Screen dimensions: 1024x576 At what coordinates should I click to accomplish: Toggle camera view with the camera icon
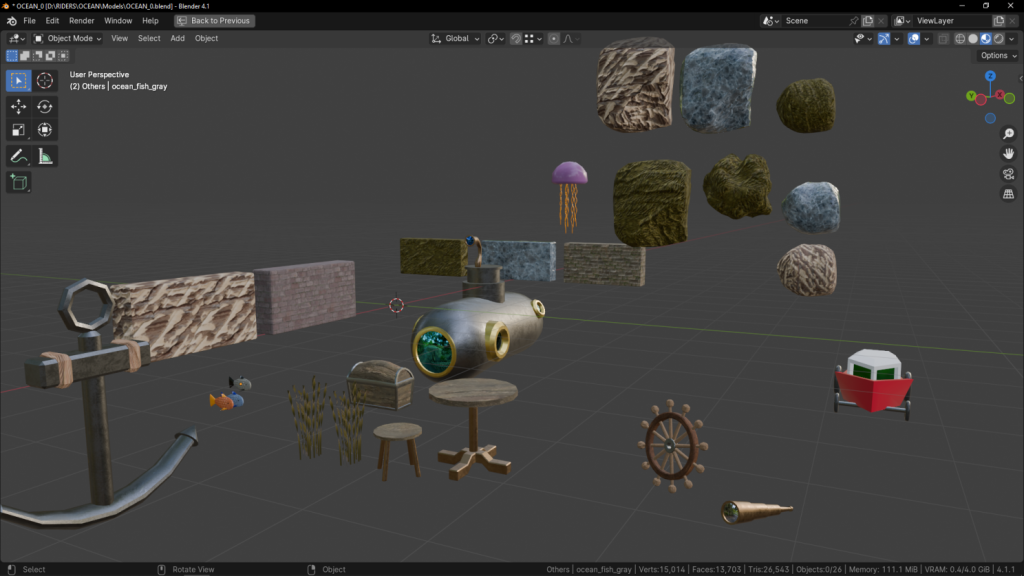1008,173
